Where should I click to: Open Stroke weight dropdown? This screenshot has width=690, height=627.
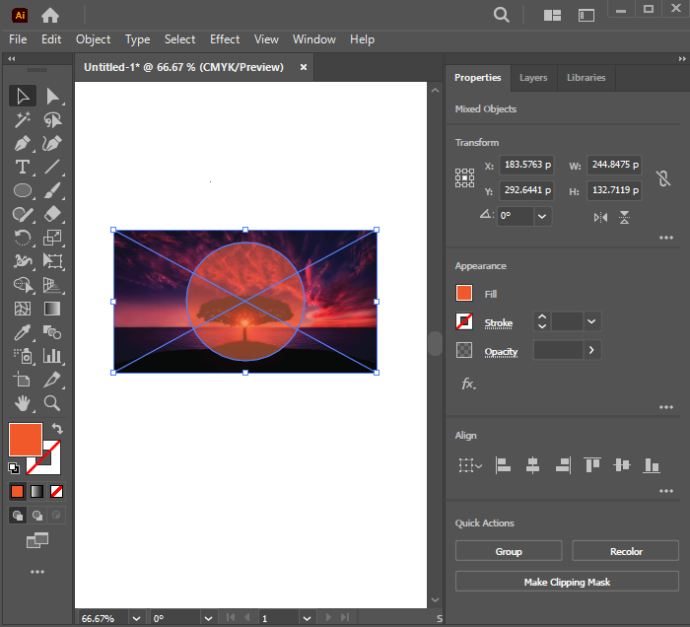point(591,322)
